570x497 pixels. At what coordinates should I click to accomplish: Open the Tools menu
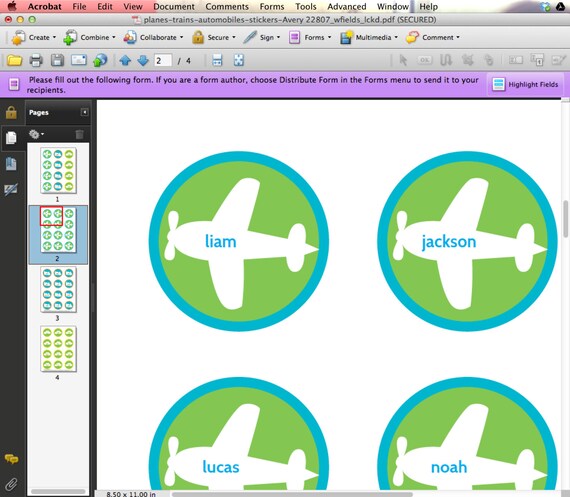(x=305, y=7)
